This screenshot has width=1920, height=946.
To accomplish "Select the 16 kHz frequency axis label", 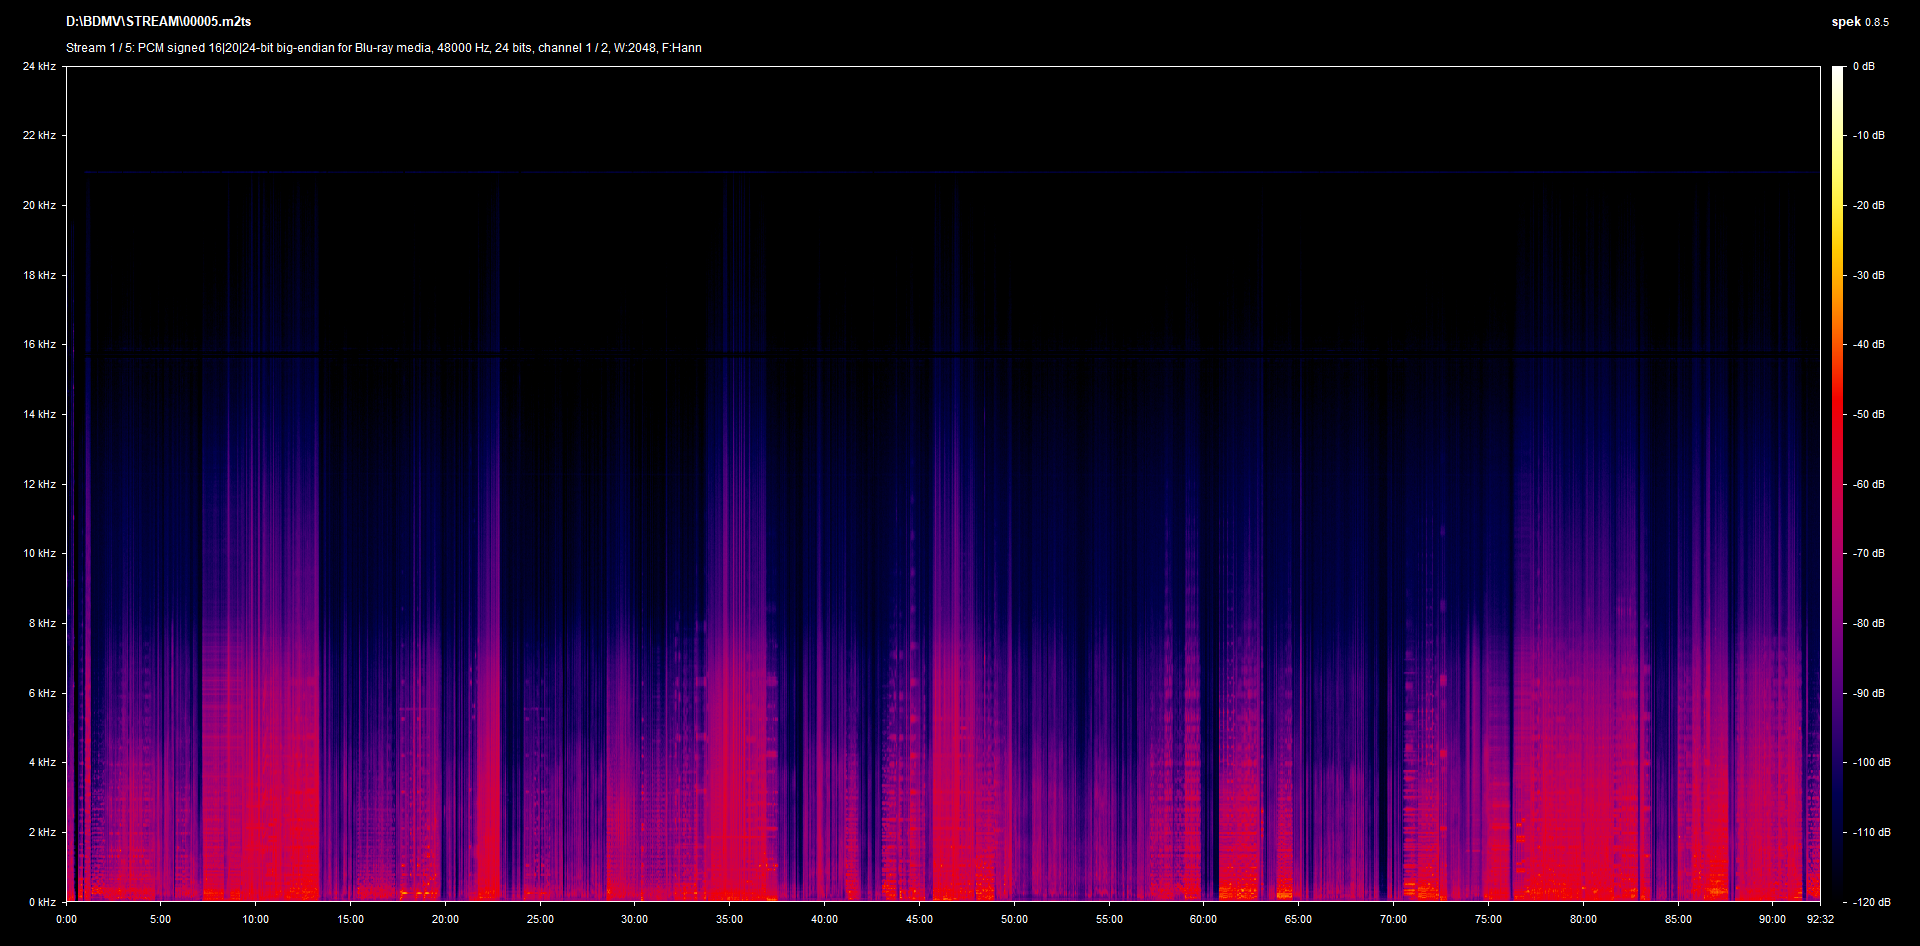I will [39, 344].
